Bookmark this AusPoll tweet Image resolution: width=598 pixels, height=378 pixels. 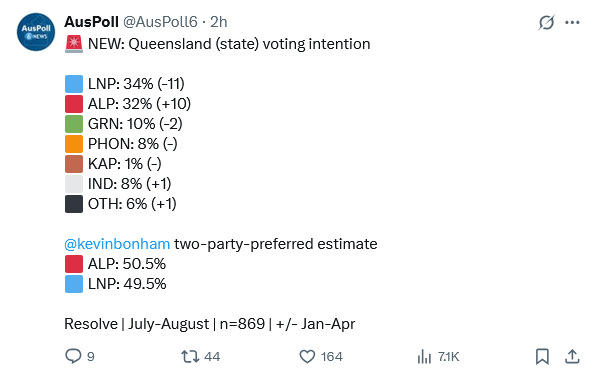(542, 356)
